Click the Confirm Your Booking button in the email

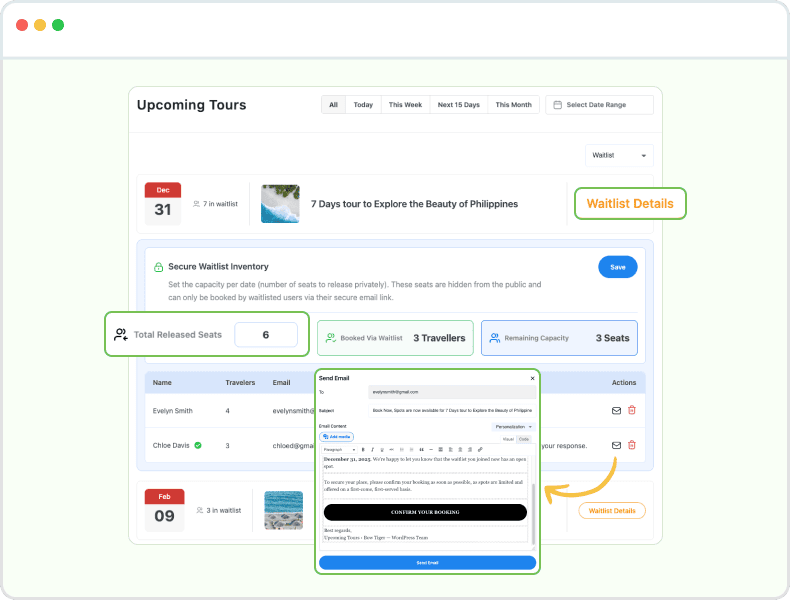pyautogui.click(x=425, y=512)
